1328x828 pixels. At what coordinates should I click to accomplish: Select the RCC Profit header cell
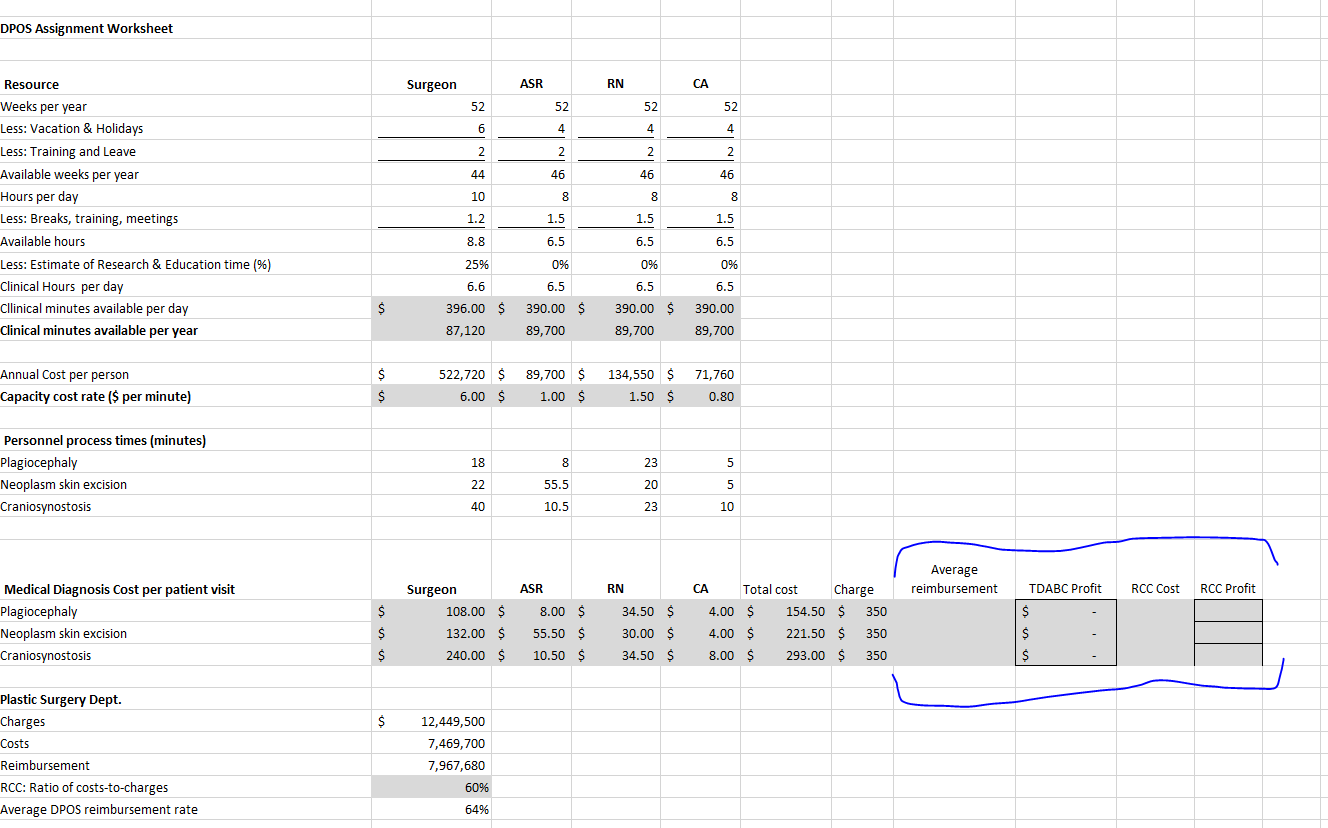1228,589
